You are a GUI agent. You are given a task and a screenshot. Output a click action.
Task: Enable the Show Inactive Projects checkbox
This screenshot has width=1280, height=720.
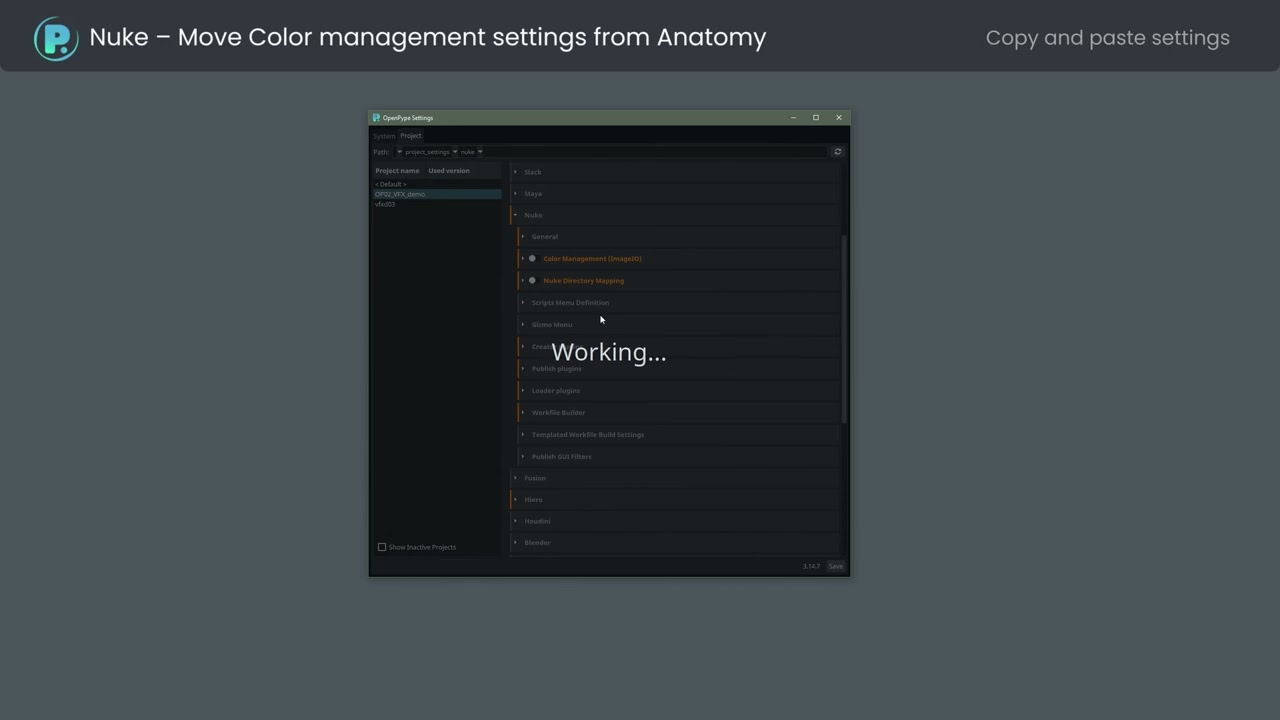coord(382,547)
